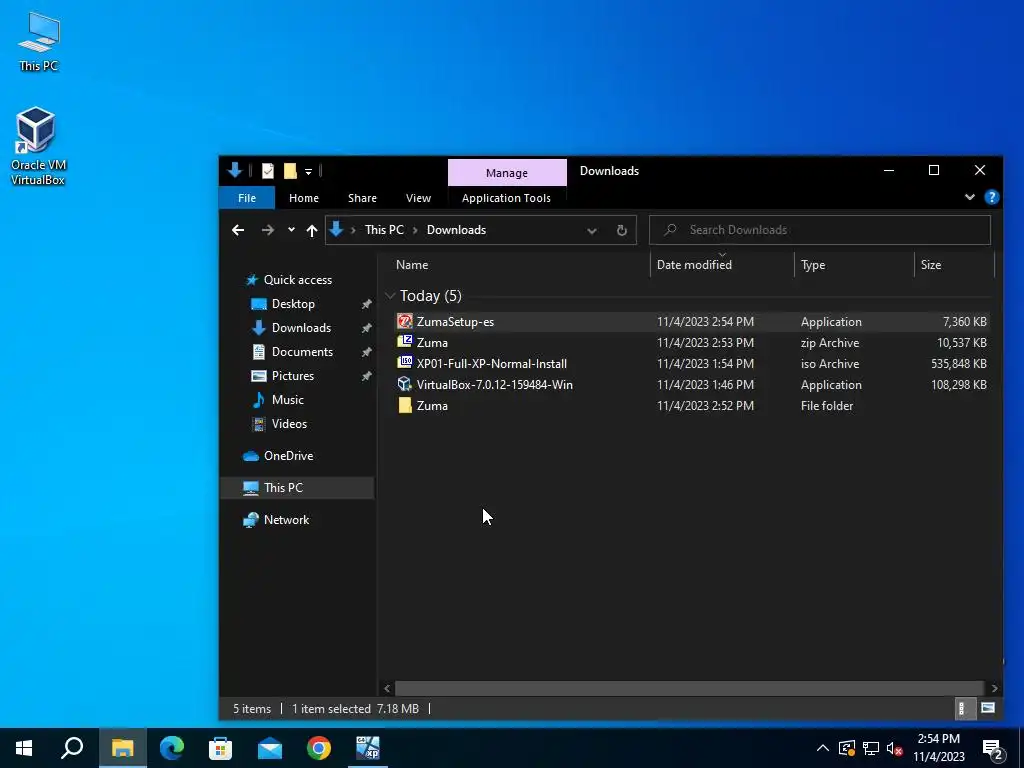Click This PC in the address bar
The width and height of the screenshot is (1024, 768).
384,230
